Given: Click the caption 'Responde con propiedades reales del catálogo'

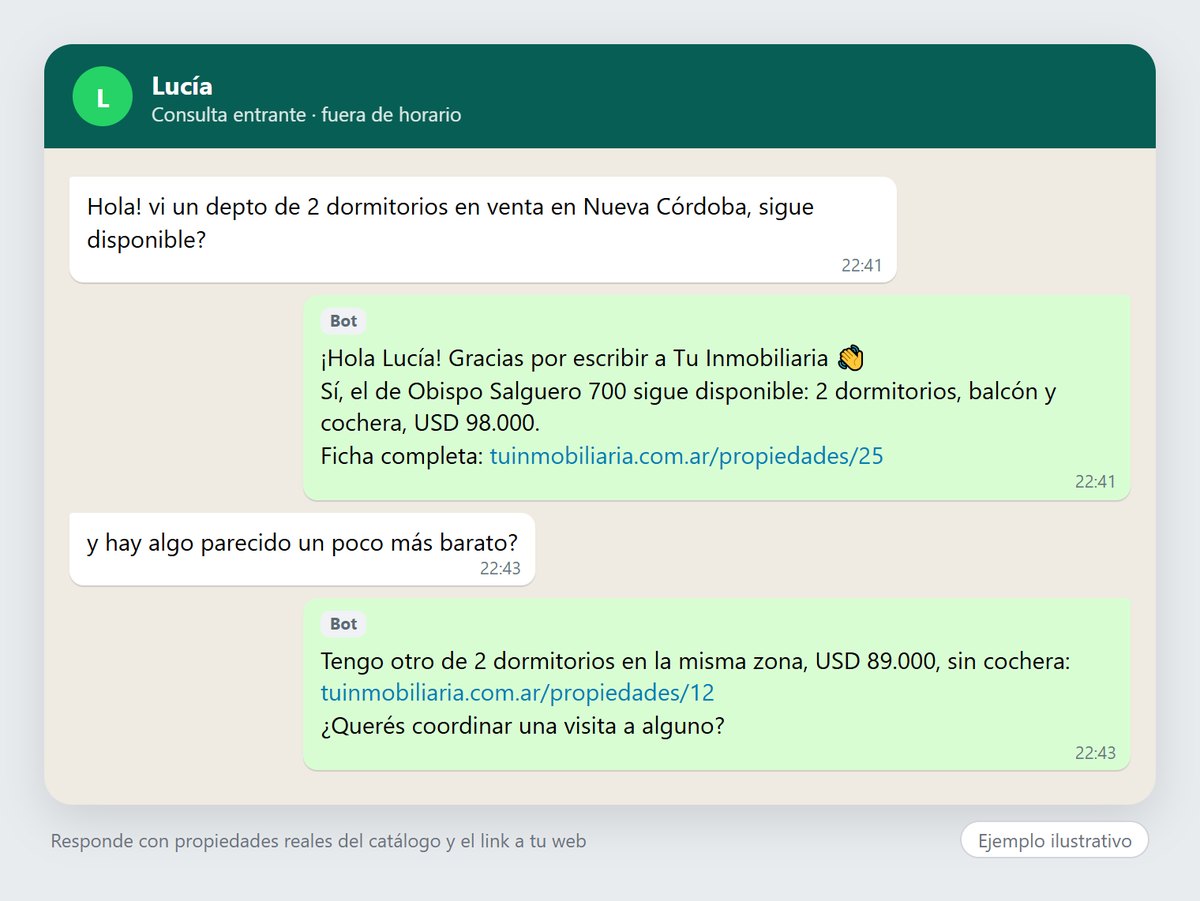Looking at the screenshot, I should tap(246, 842).
